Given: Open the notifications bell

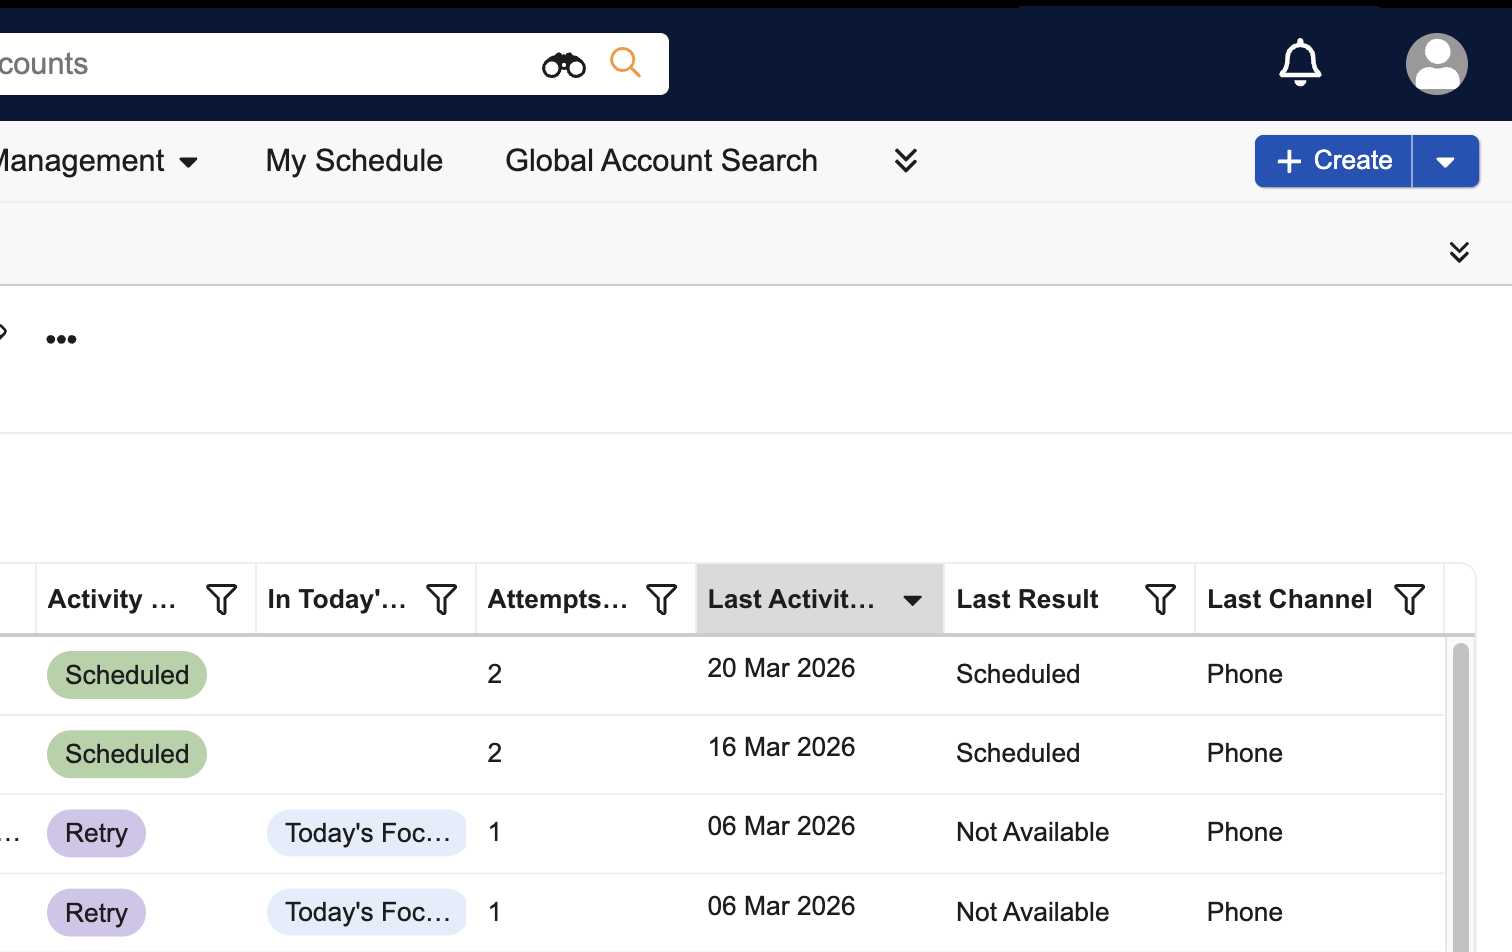Looking at the screenshot, I should (1300, 63).
